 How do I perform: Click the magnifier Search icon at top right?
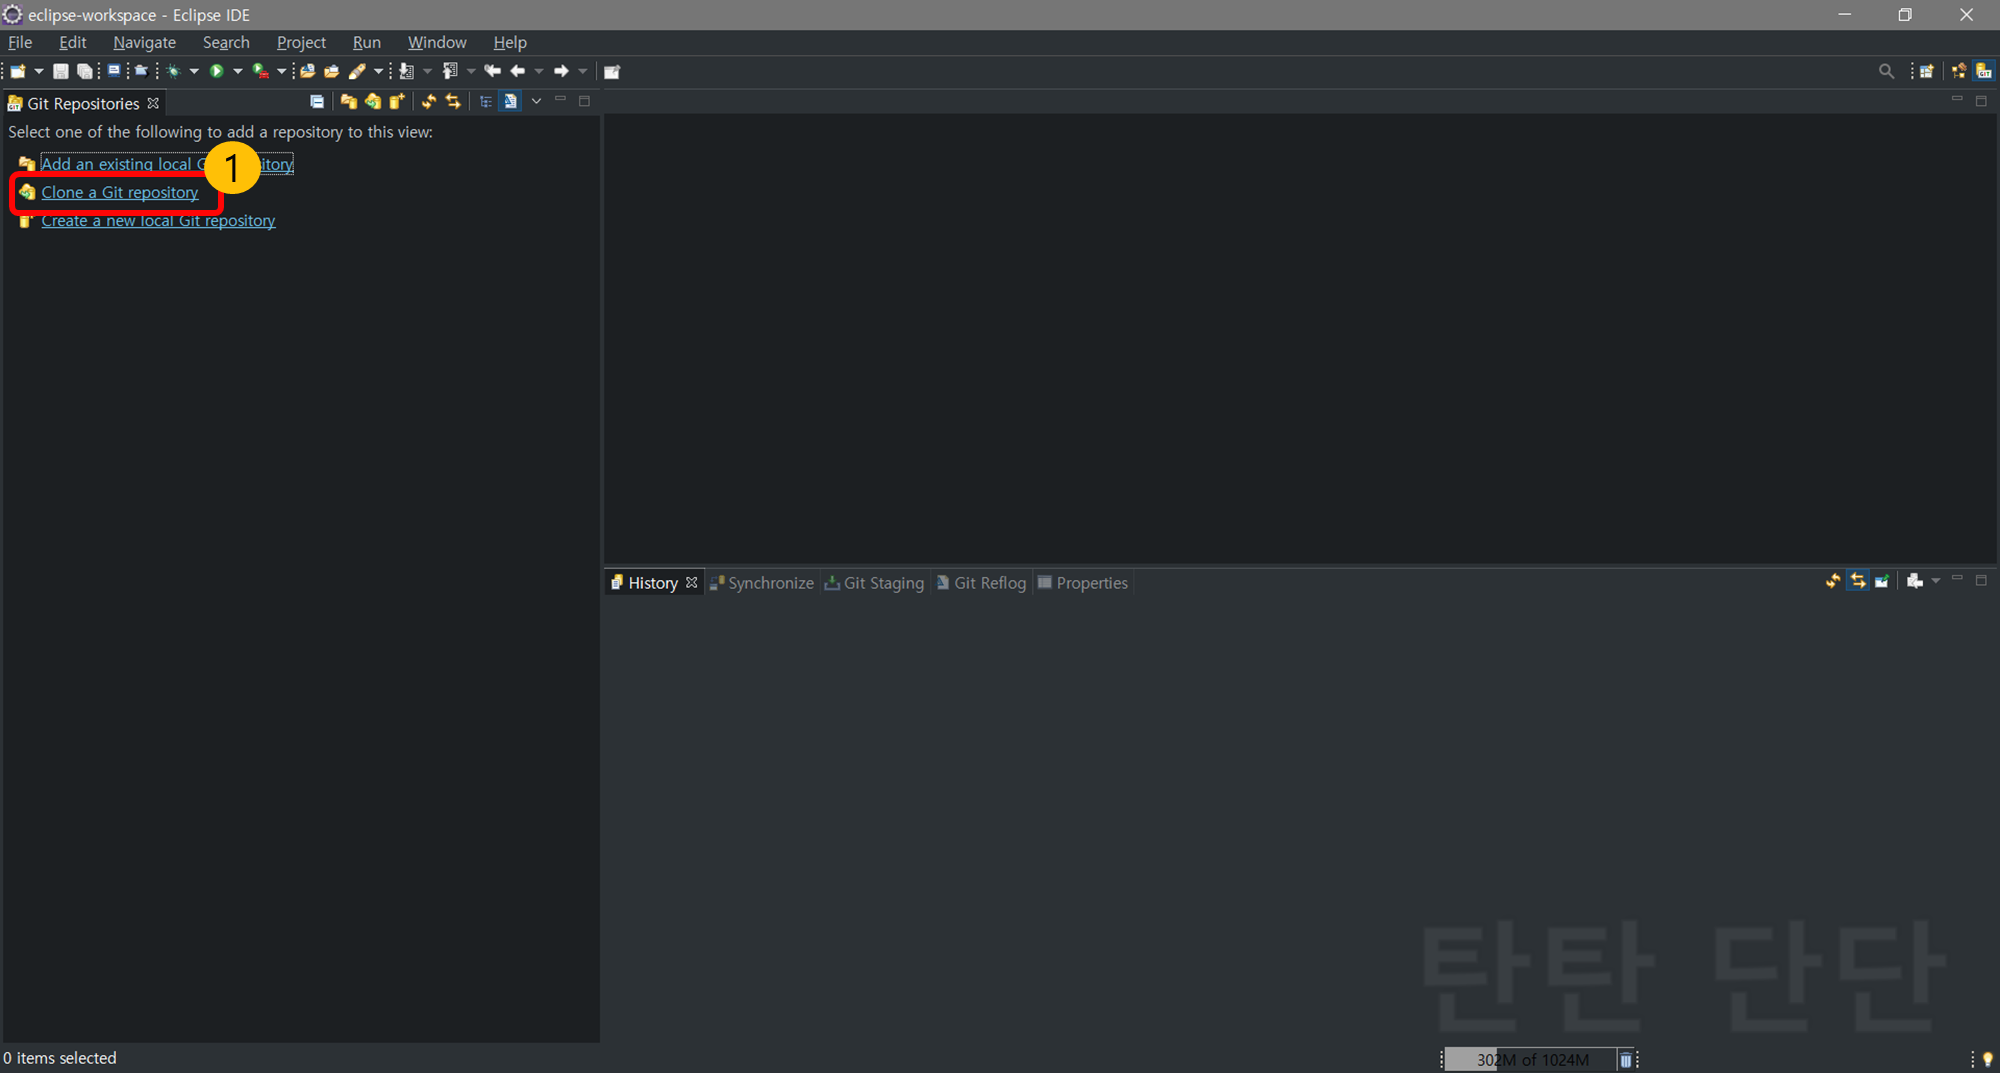[1886, 71]
